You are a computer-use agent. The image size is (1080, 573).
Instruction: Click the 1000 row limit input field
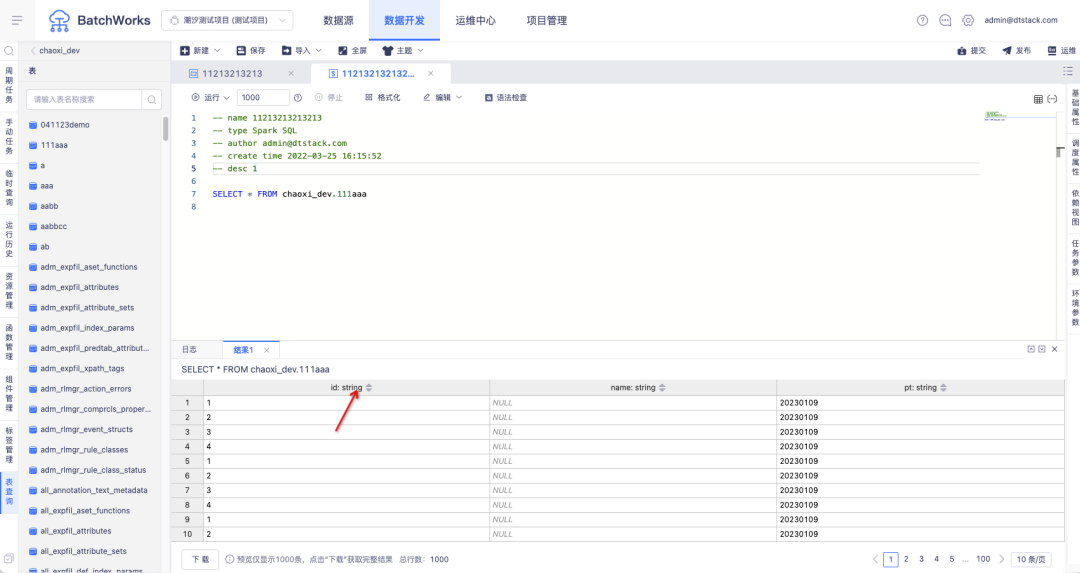pyautogui.click(x=263, y=98)
